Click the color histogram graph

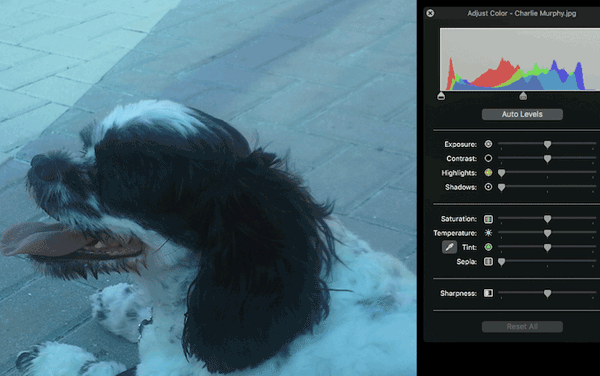(x=520, y=59)
